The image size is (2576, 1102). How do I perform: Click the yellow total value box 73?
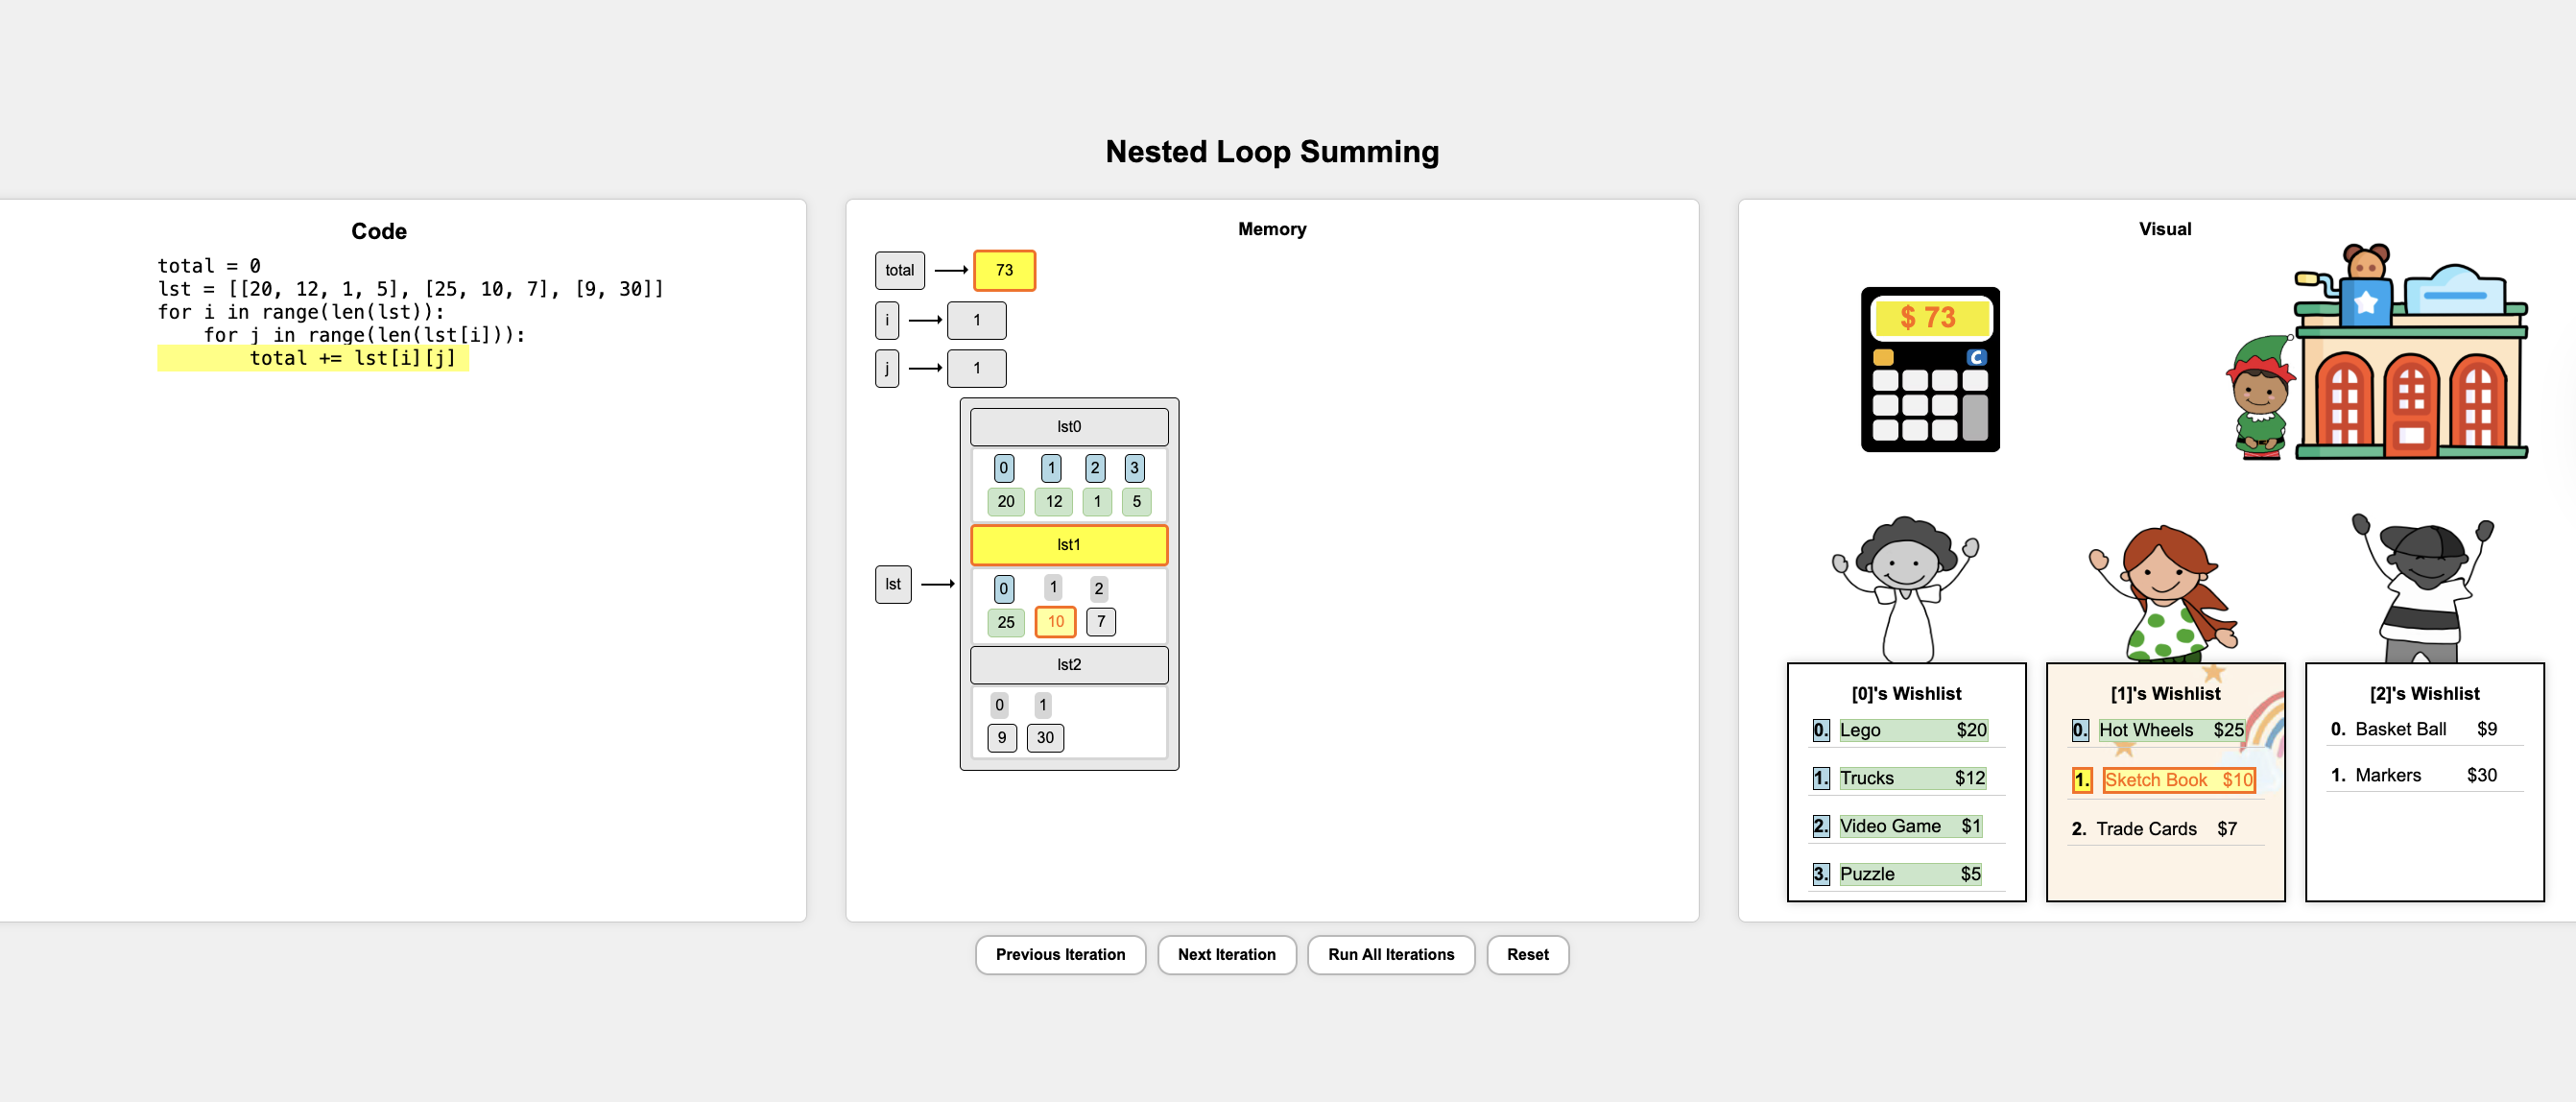coord(1004,270)
